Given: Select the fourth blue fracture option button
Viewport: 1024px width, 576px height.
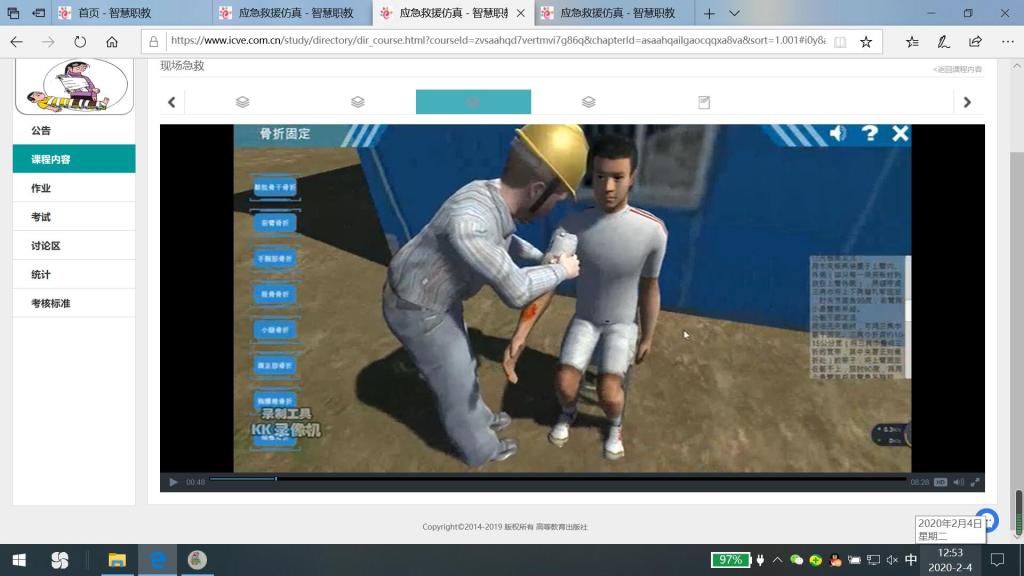Looking at the screenshot, I should pos(275,294).
